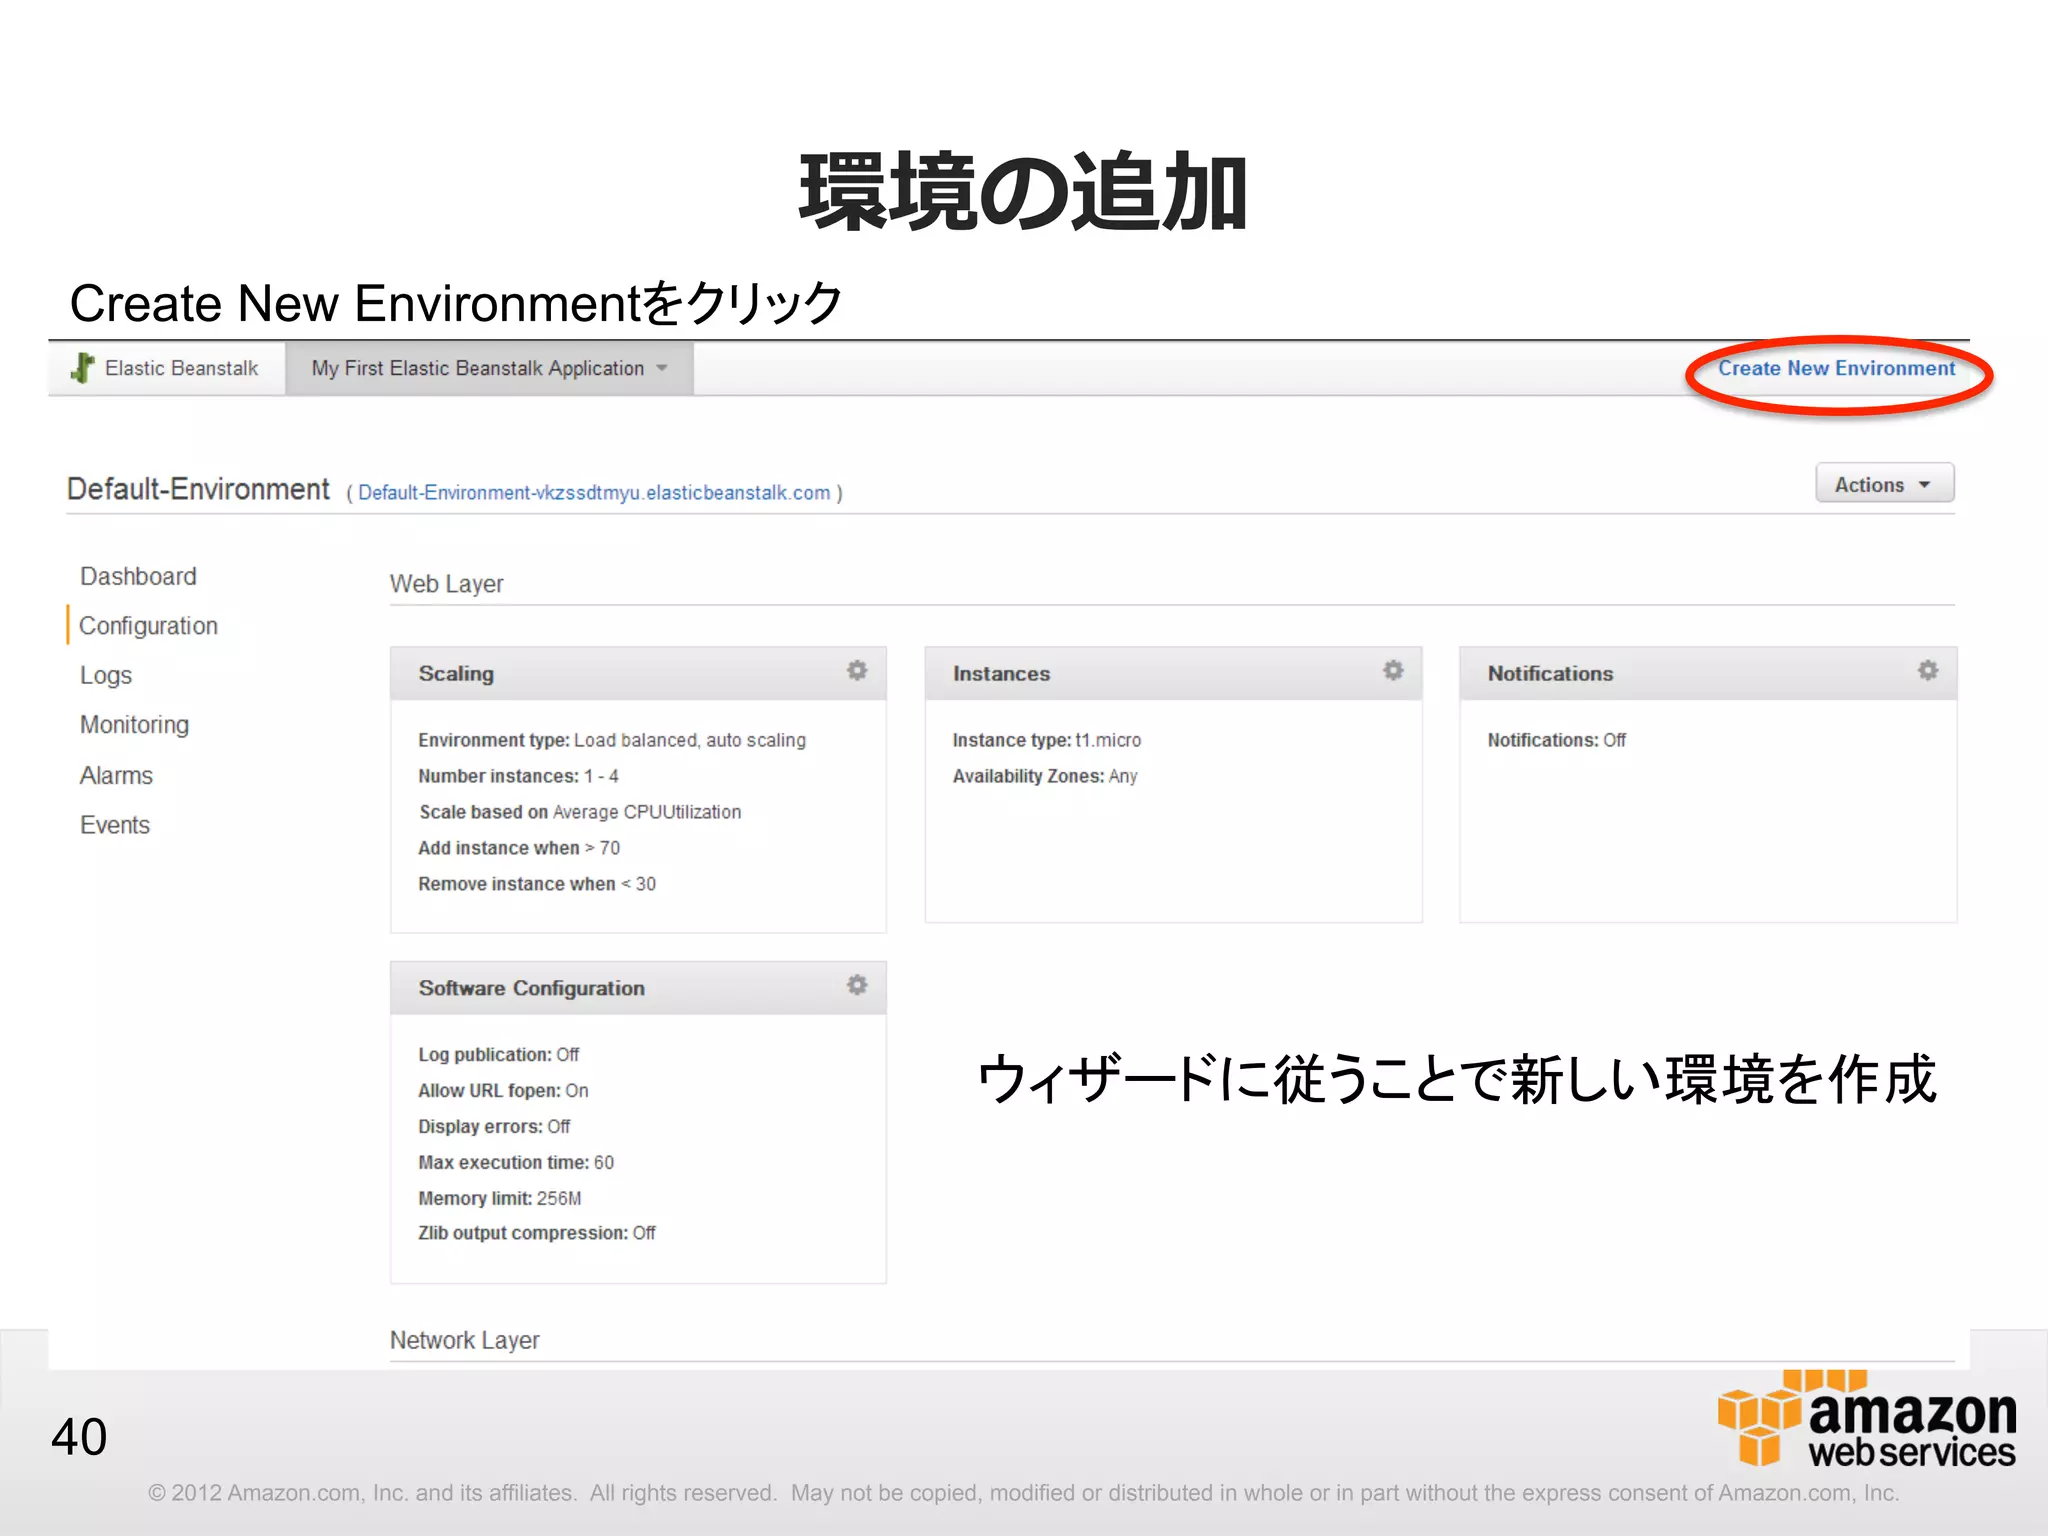Open the Actions dropdown button
Screen dimensions: 2048x1536
pyautogui.click(x=1884, y=484)
